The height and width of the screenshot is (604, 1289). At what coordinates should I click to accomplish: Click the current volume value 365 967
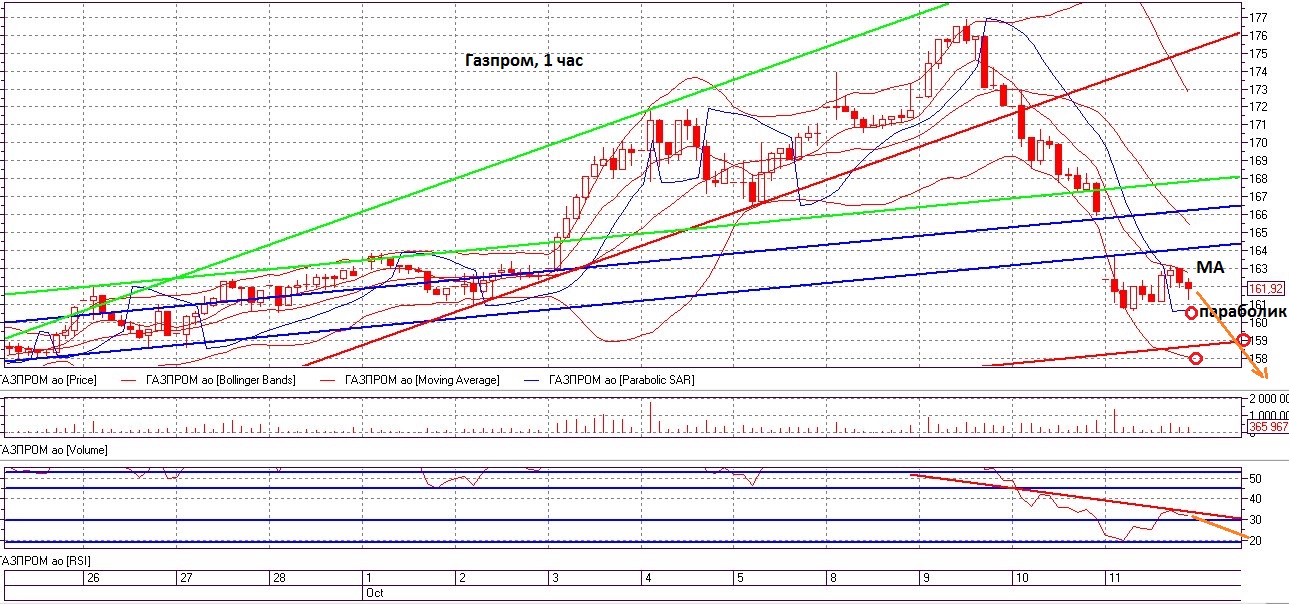(x=1267, y=427)
